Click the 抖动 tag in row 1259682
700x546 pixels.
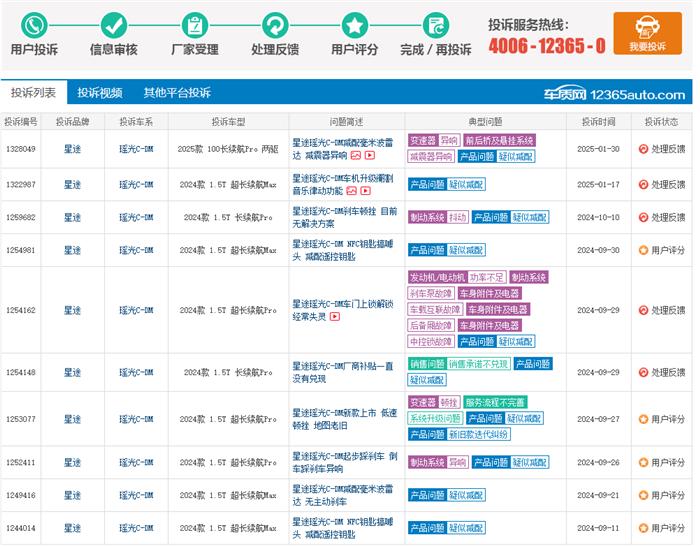tap(458, 218)
